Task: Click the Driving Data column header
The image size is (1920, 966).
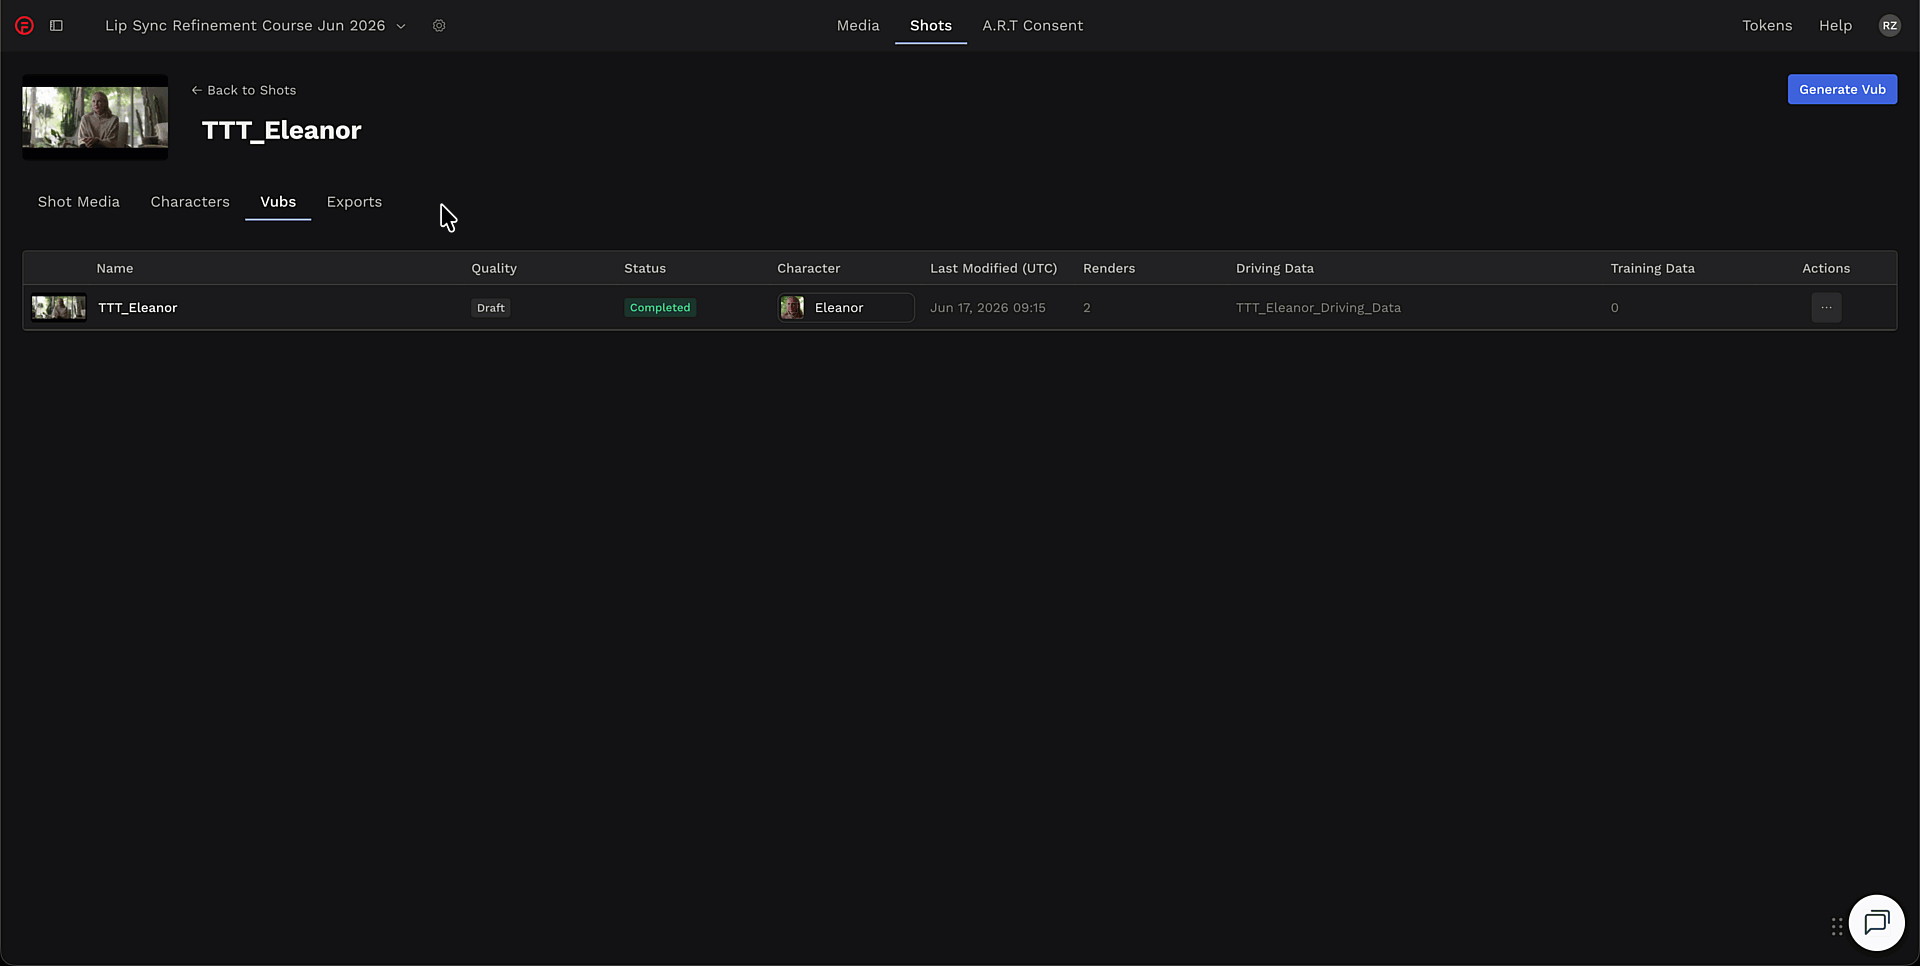Action: pyautogui.click(x=1275, y=268)
